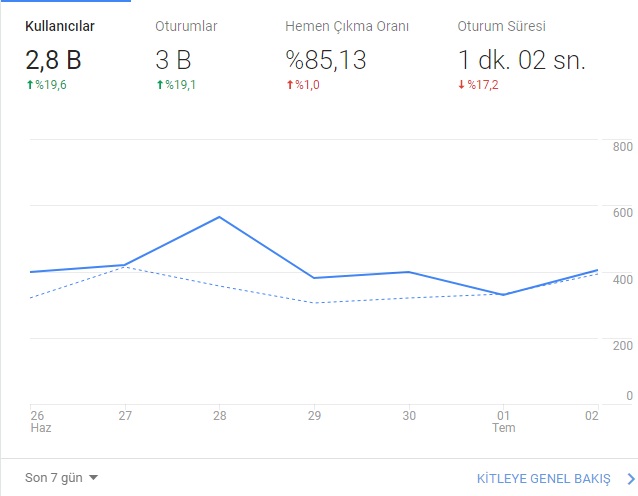Click the chart data point on 01 Tem
The height and width of the screenshot is (496, 638).
(x=503, y=295)
